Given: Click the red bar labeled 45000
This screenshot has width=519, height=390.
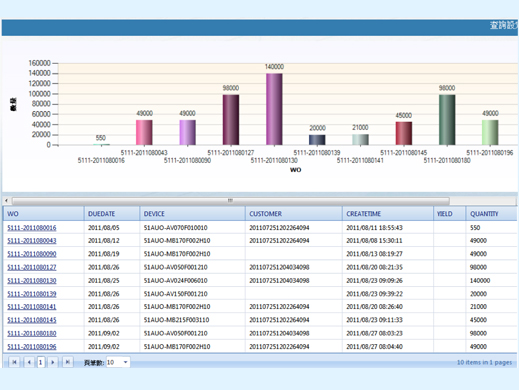Looking at the screenshot, I should 404,133.
